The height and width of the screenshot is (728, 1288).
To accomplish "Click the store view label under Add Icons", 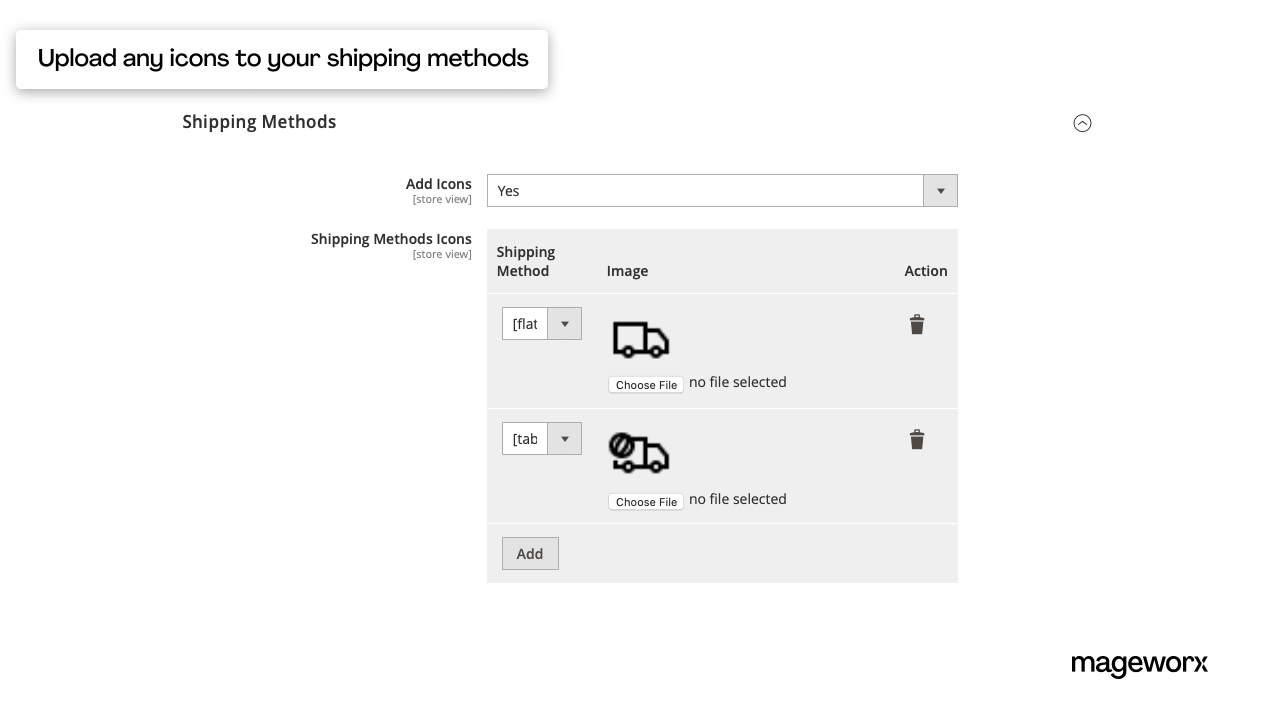I will click(442, 199).
